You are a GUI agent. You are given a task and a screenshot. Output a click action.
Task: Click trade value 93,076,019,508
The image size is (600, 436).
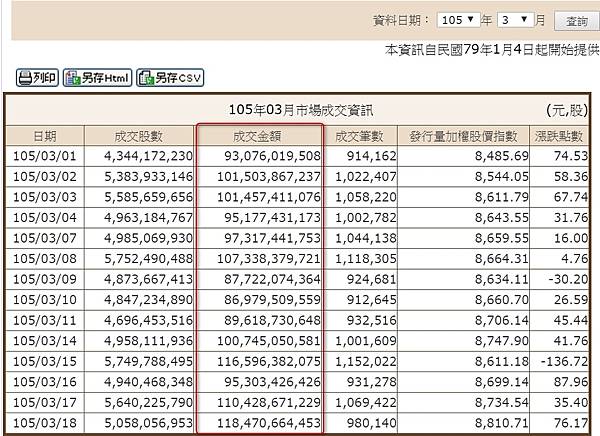(272, 156)
